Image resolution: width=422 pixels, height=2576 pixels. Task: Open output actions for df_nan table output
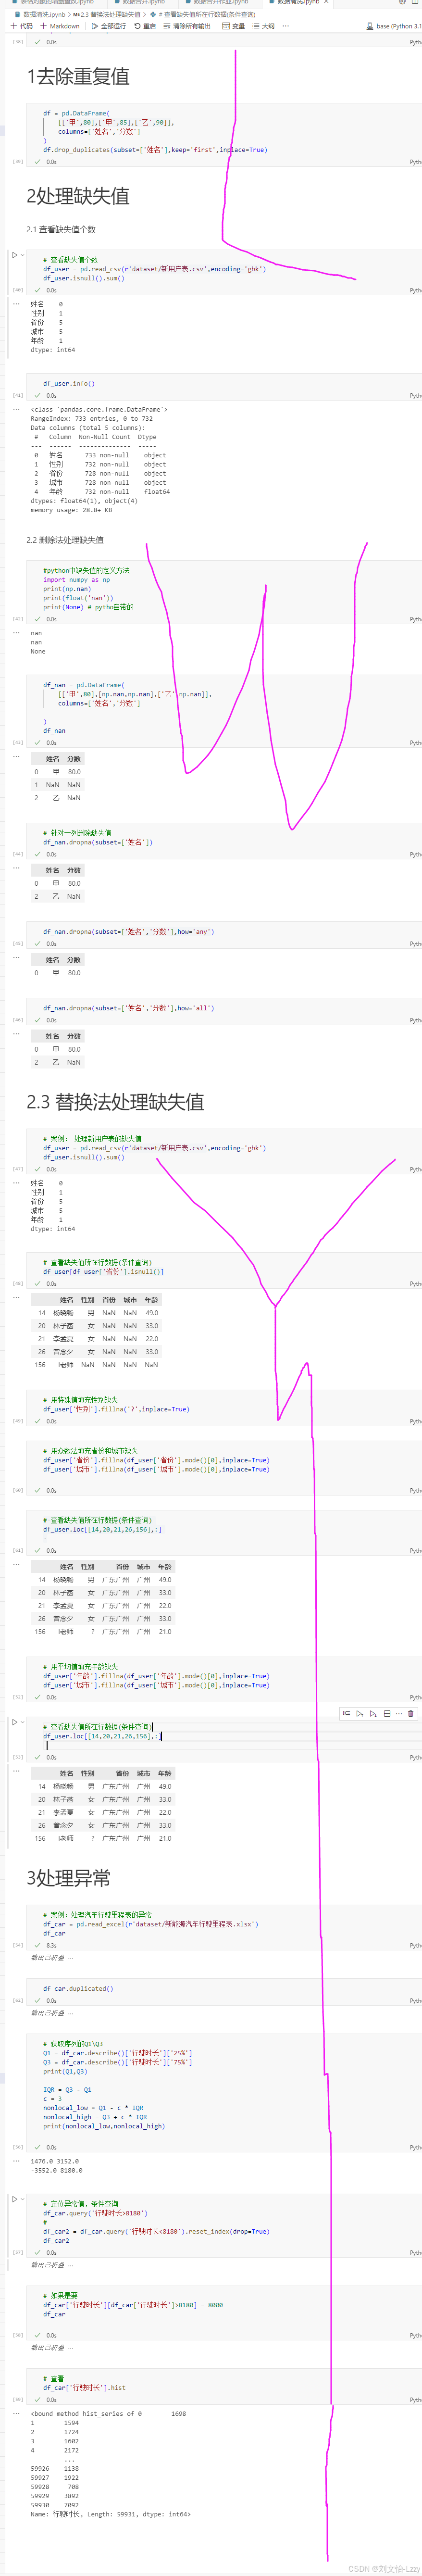16,756
